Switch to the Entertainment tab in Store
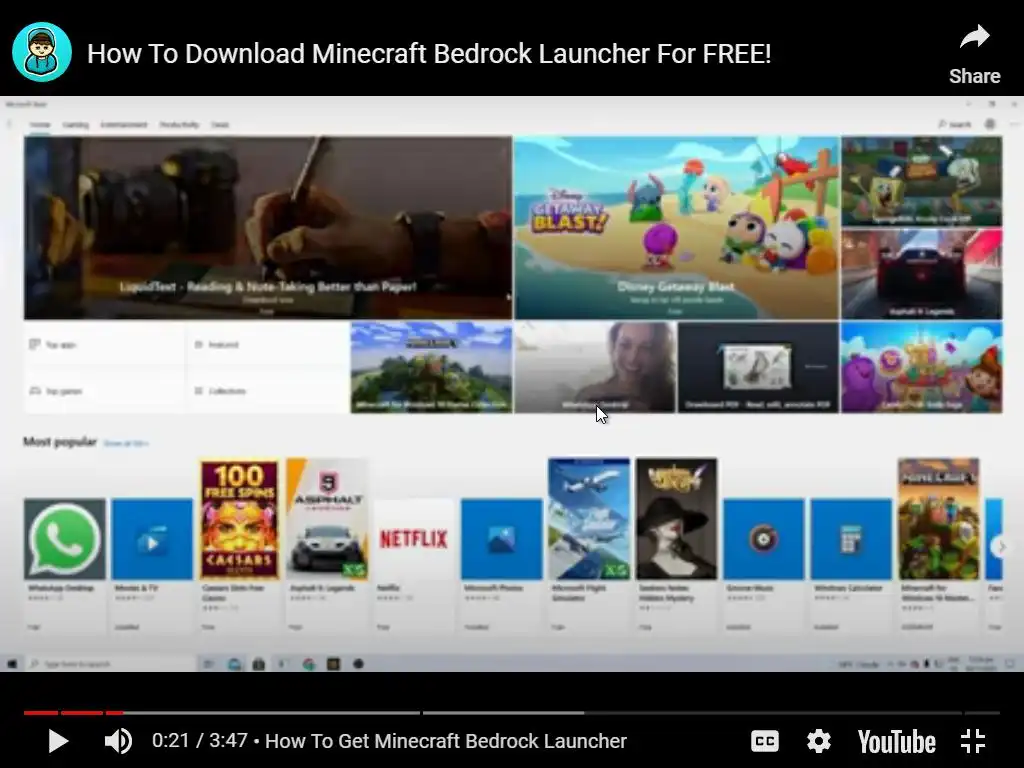Screen dimensions: 1024x768 coord(123,125)
